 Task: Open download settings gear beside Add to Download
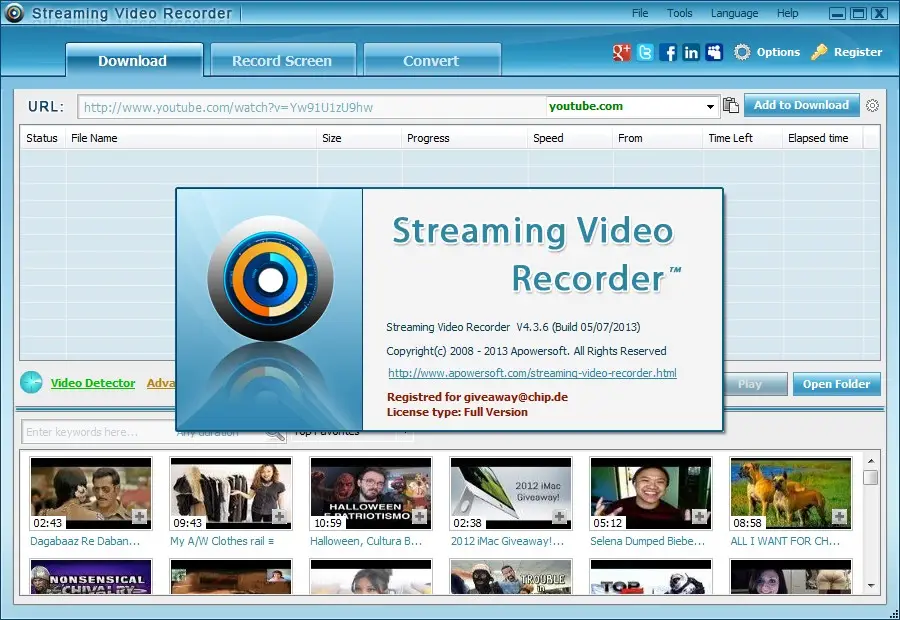tap(872, 106)
